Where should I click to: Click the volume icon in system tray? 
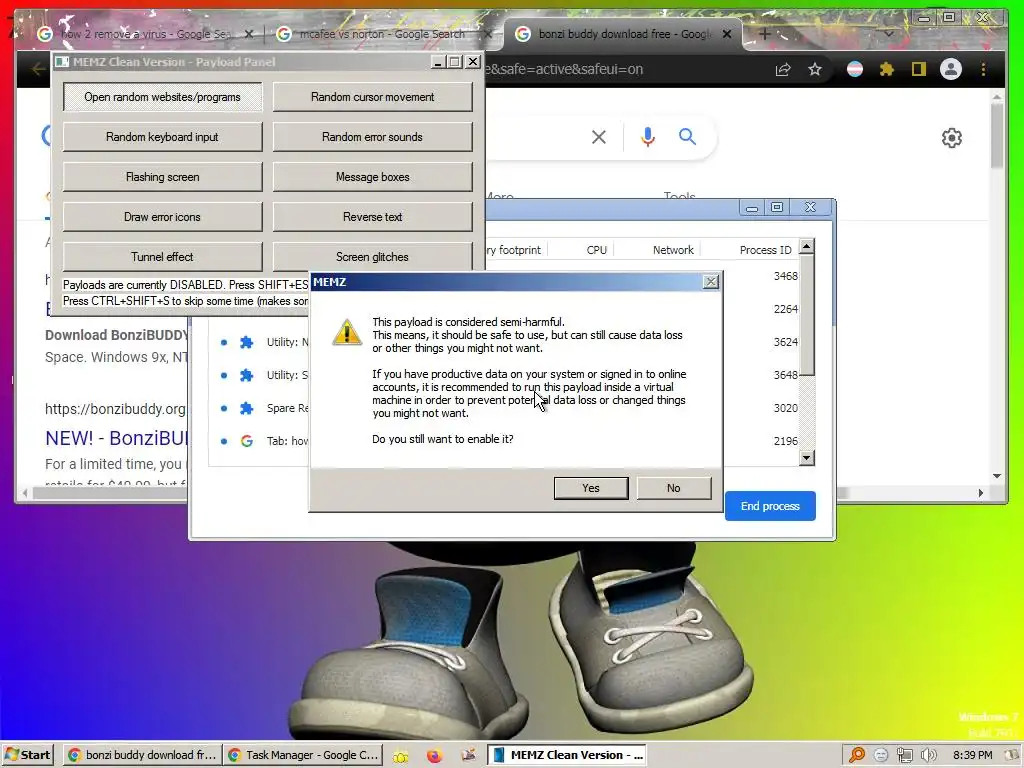point(929,755)
